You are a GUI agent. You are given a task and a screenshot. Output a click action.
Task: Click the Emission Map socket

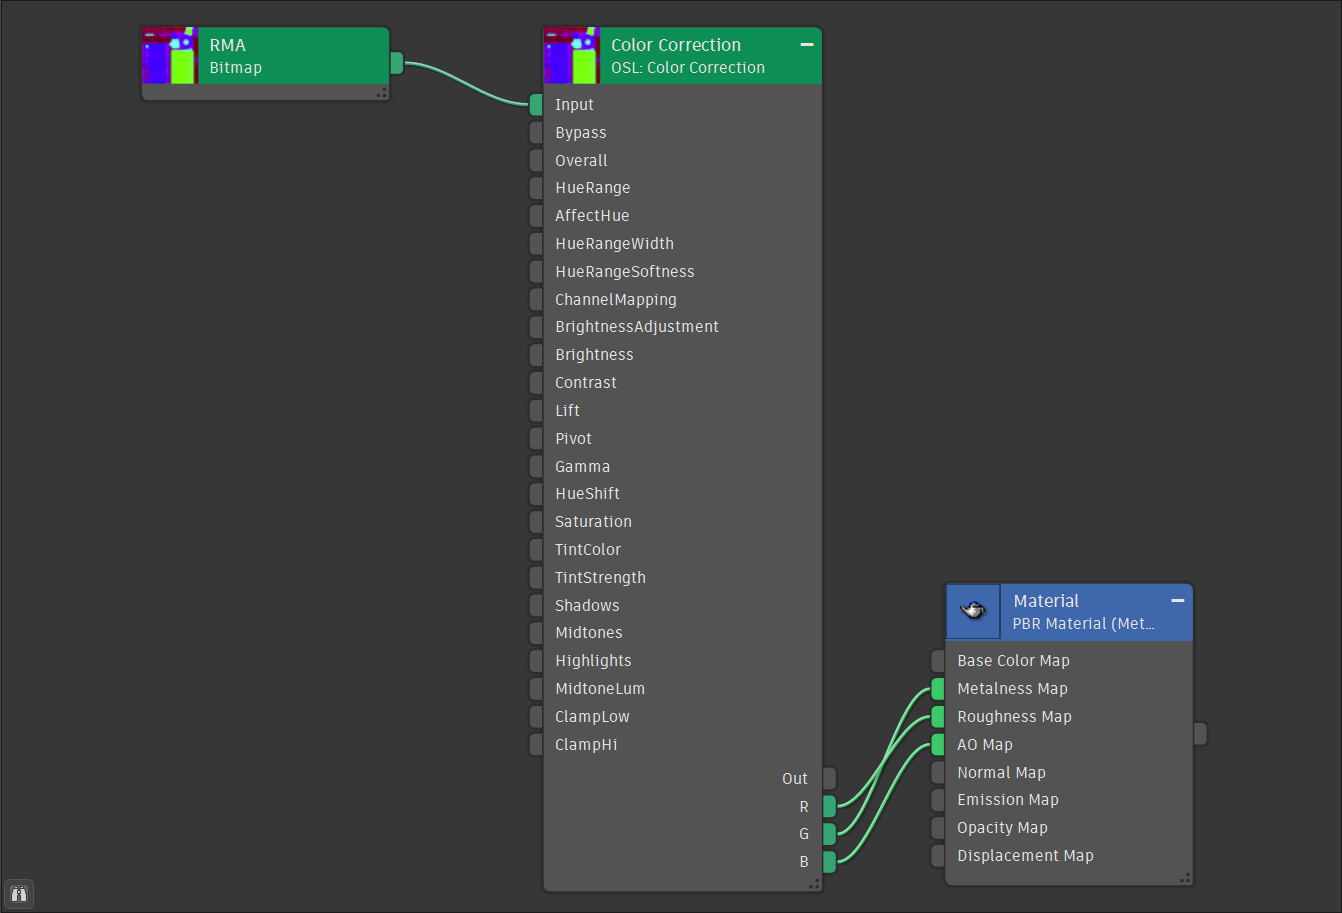938,800
